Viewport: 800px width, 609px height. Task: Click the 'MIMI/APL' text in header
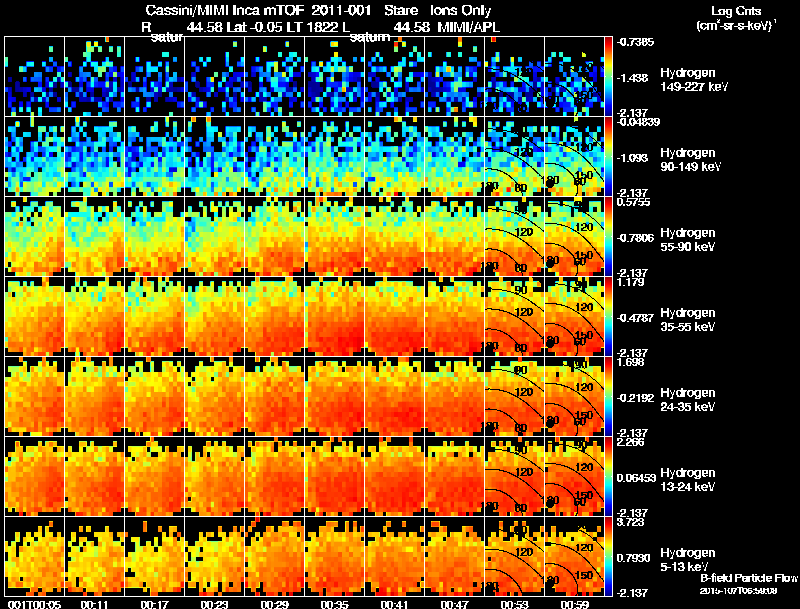[469, 28]
